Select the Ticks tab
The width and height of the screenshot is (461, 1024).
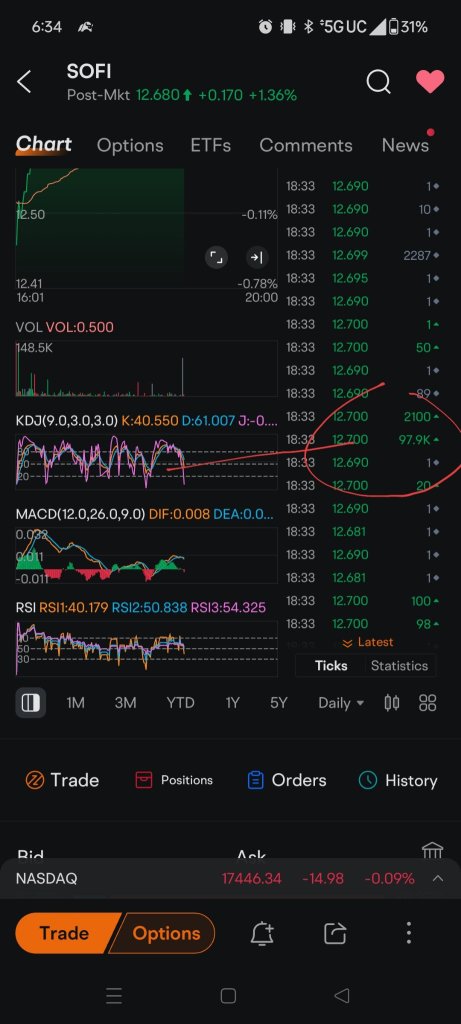pos(330,665)
